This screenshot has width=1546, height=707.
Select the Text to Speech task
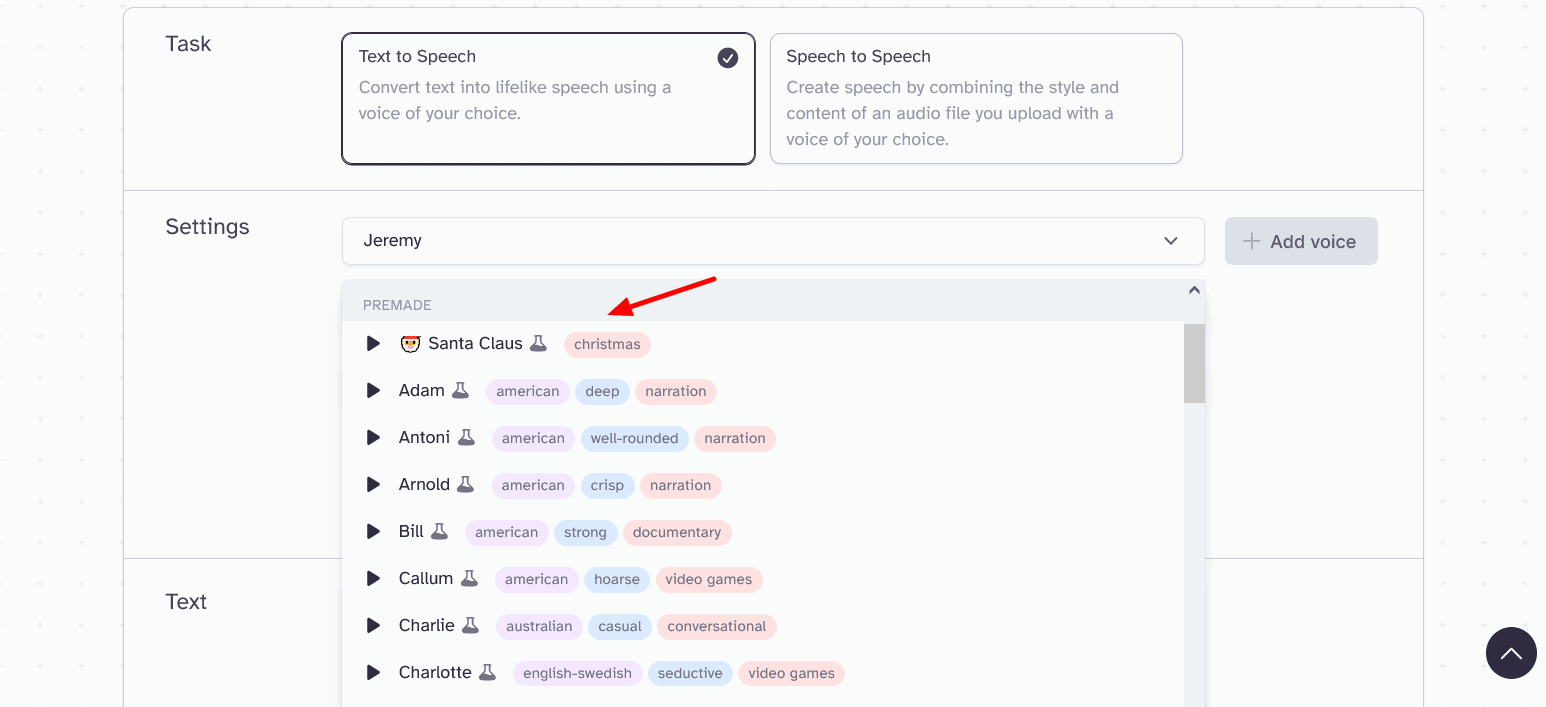(x=547, y=98)
